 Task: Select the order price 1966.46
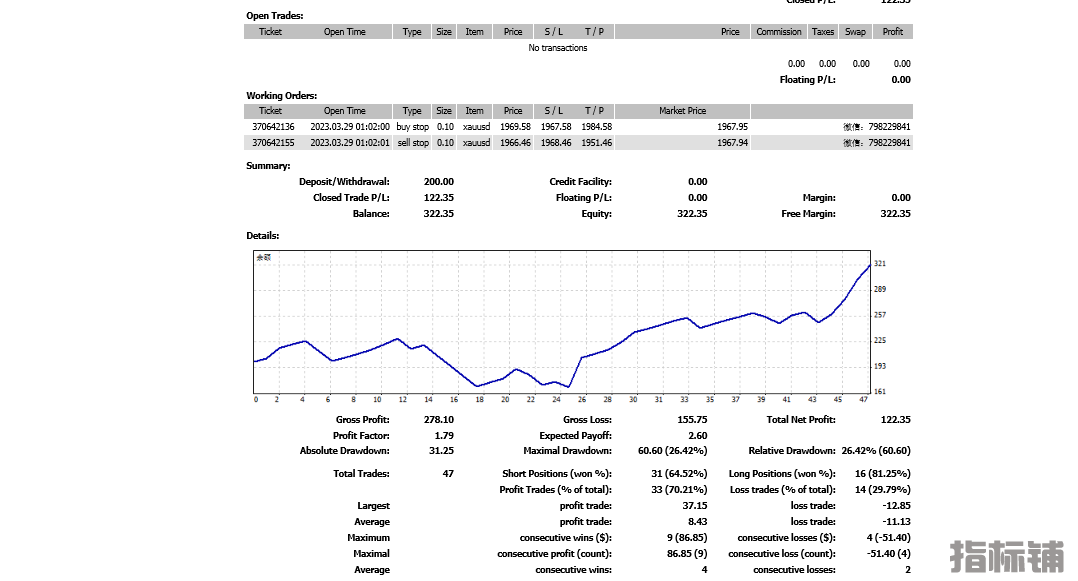[516, 142]
